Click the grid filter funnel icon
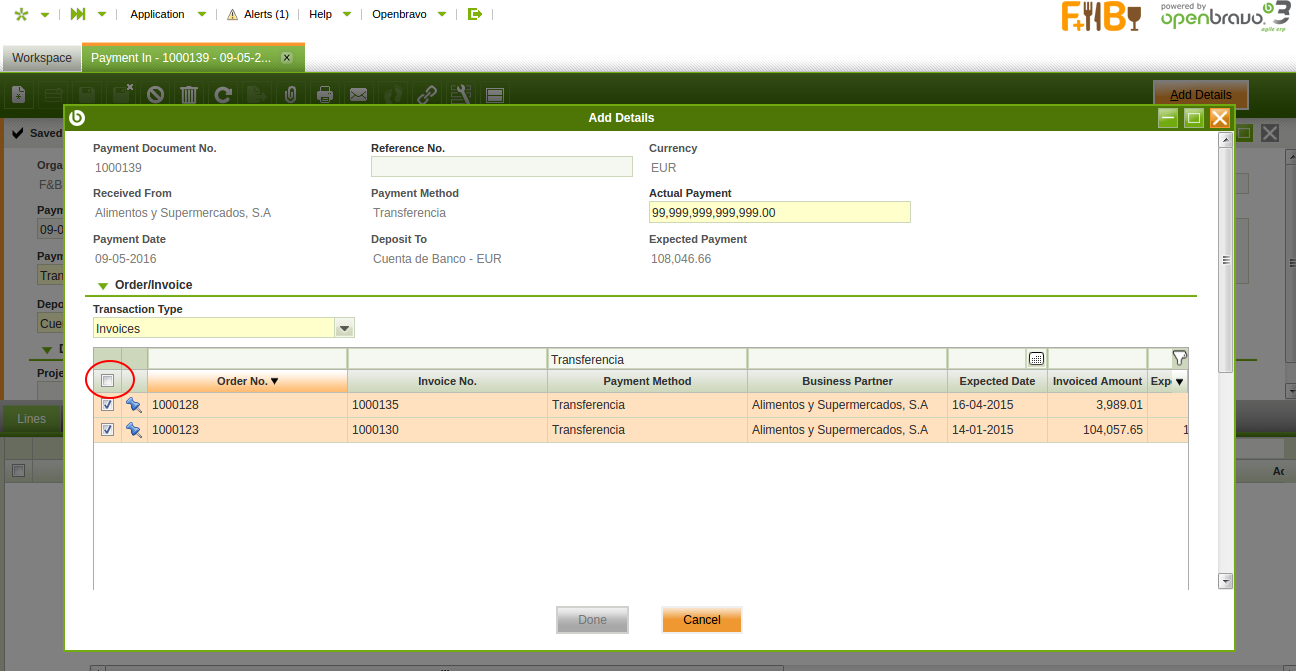The width and height of the screenshot is (1296, 671). tap(1179, 358)
